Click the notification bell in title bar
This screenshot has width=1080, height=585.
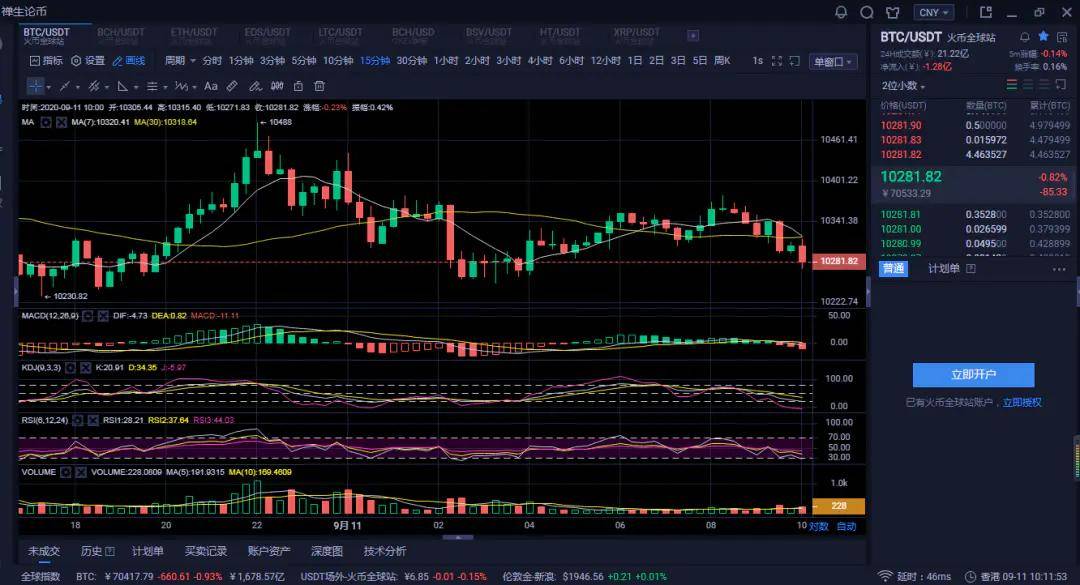tap(841, 12)
